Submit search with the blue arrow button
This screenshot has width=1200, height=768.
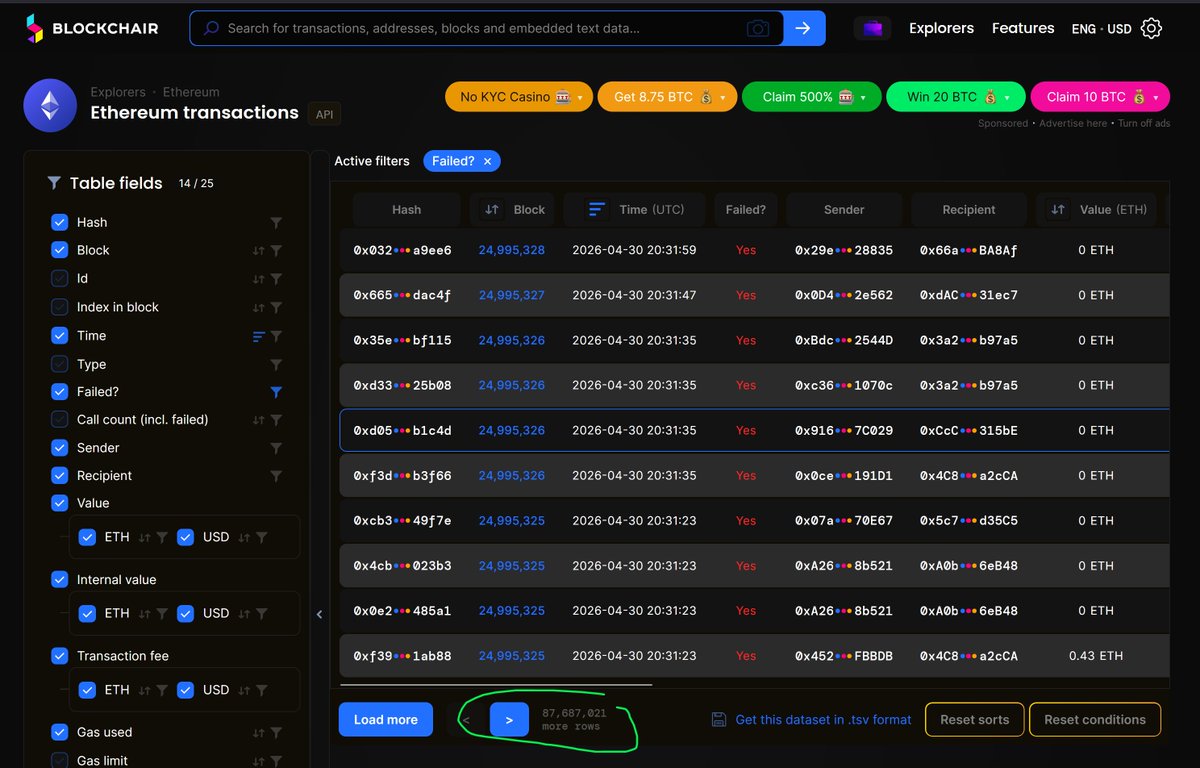[x=803, y=28]
